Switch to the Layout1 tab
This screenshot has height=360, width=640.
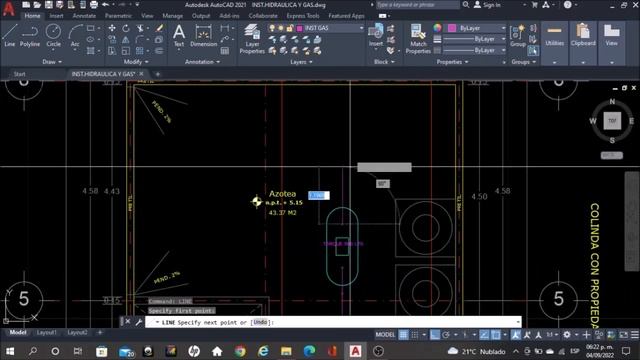[47, 333]
